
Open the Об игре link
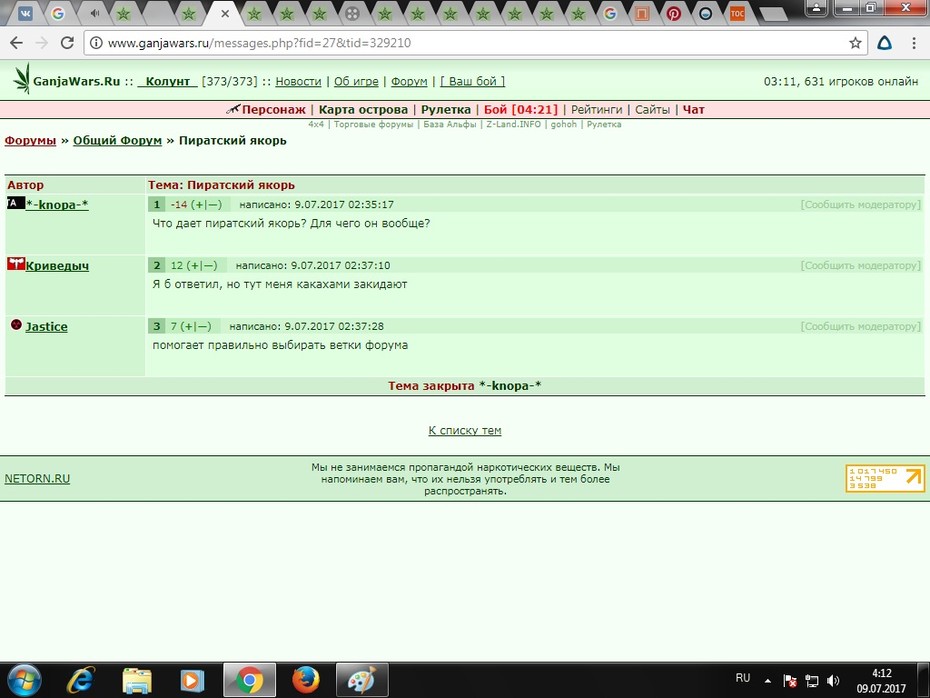point(356,81)
